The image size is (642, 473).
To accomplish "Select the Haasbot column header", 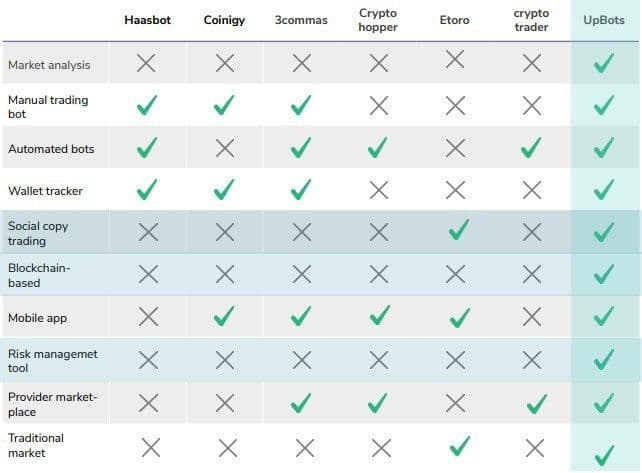I will [x=148, y=20].
